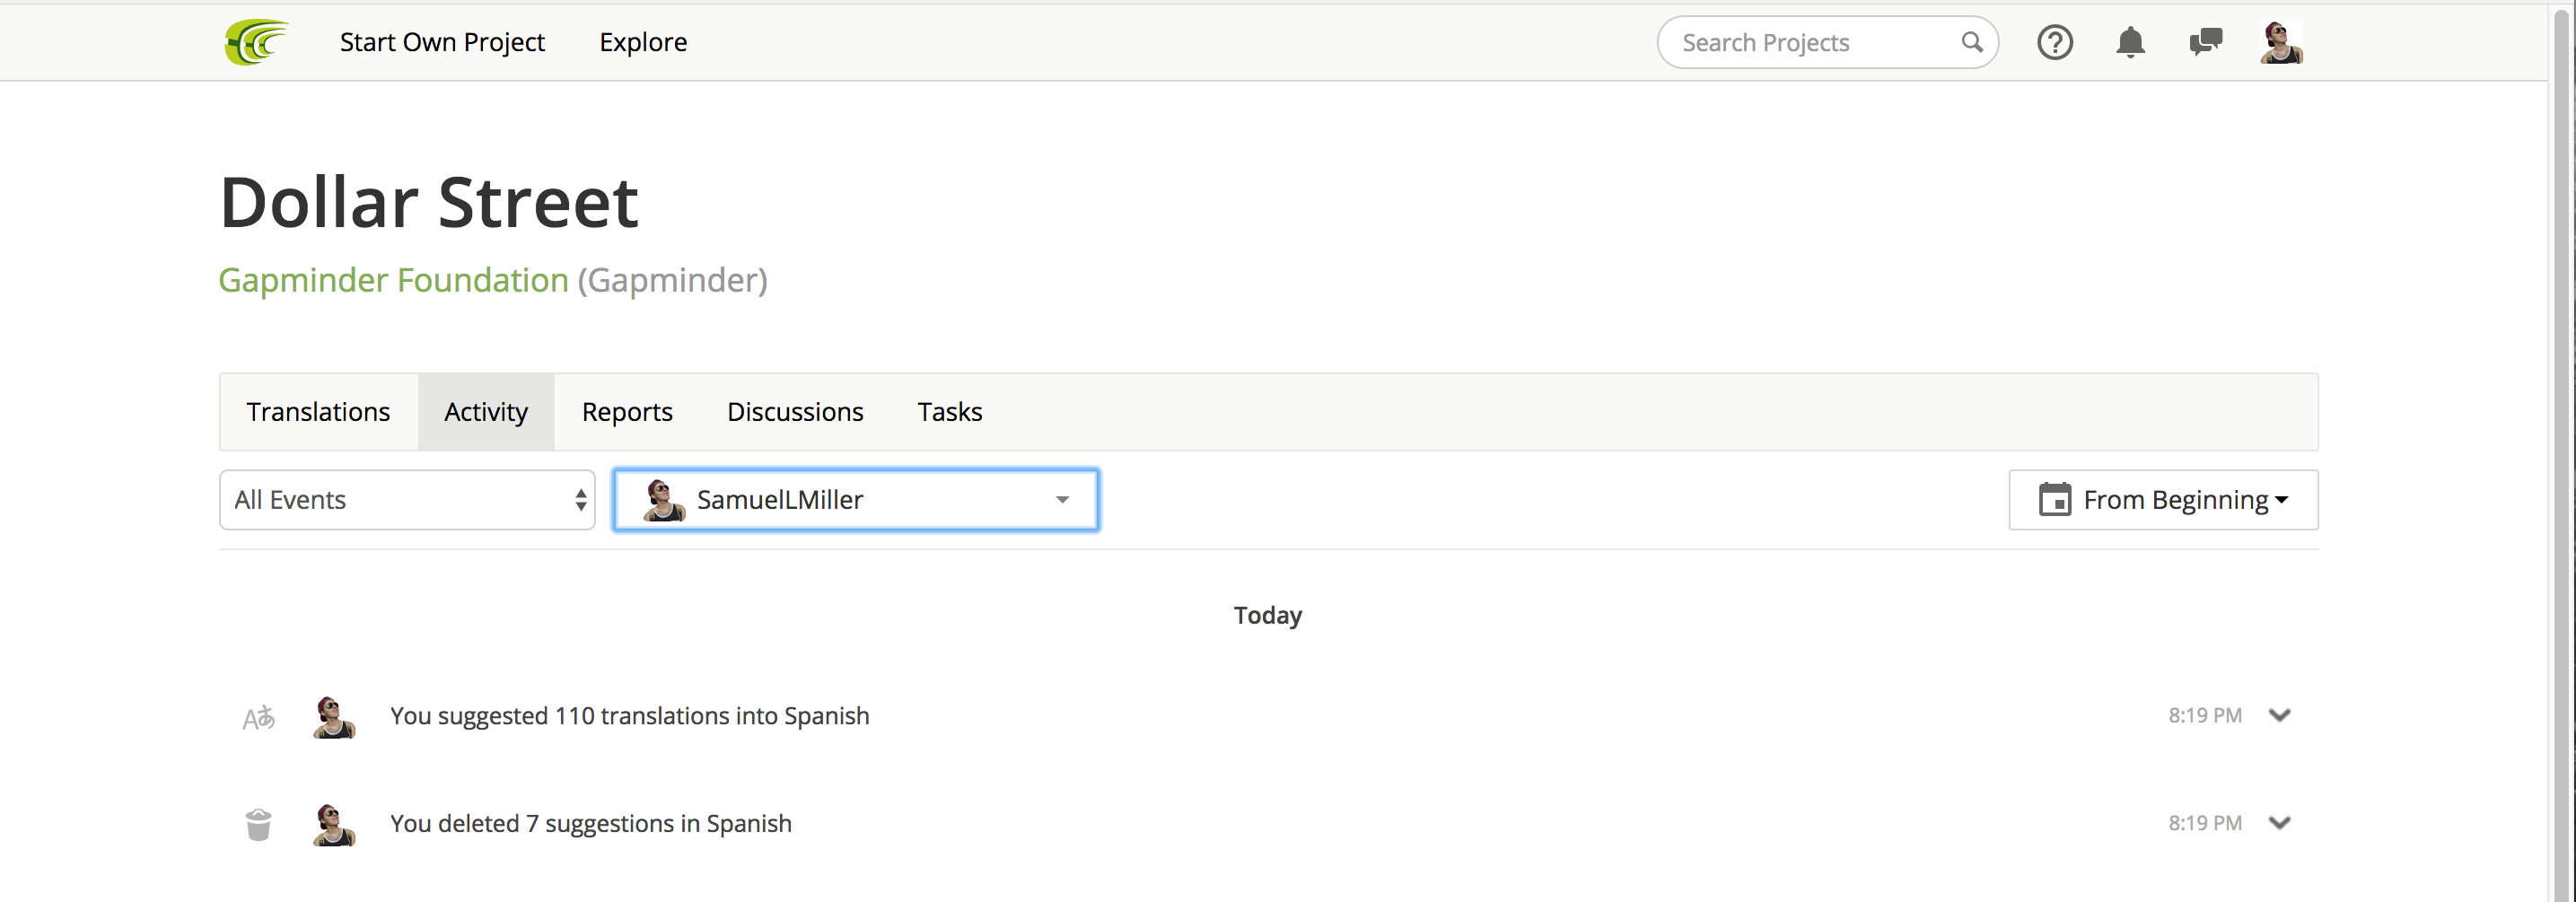The height and width of the screenshot is (902, 2576).
Task: Switch to the Translations tab
Action: 318,412
